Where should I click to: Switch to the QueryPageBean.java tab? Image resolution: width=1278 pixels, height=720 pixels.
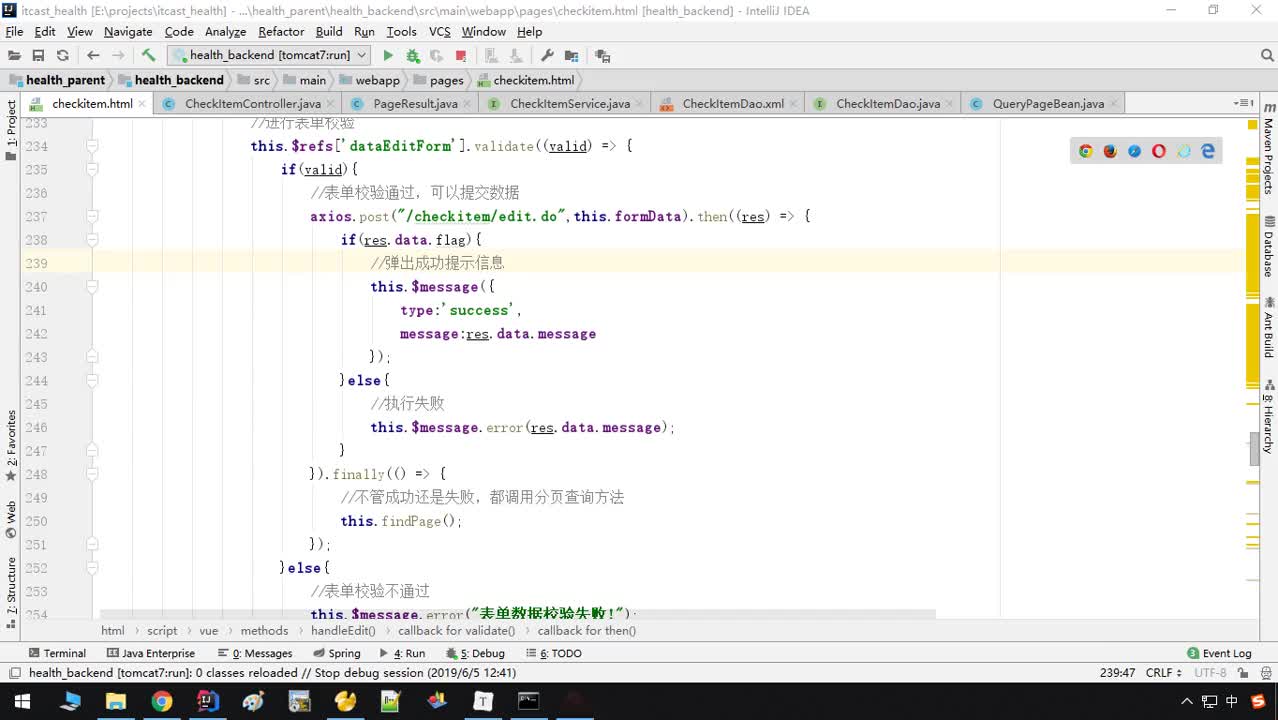click(1048, 104)
